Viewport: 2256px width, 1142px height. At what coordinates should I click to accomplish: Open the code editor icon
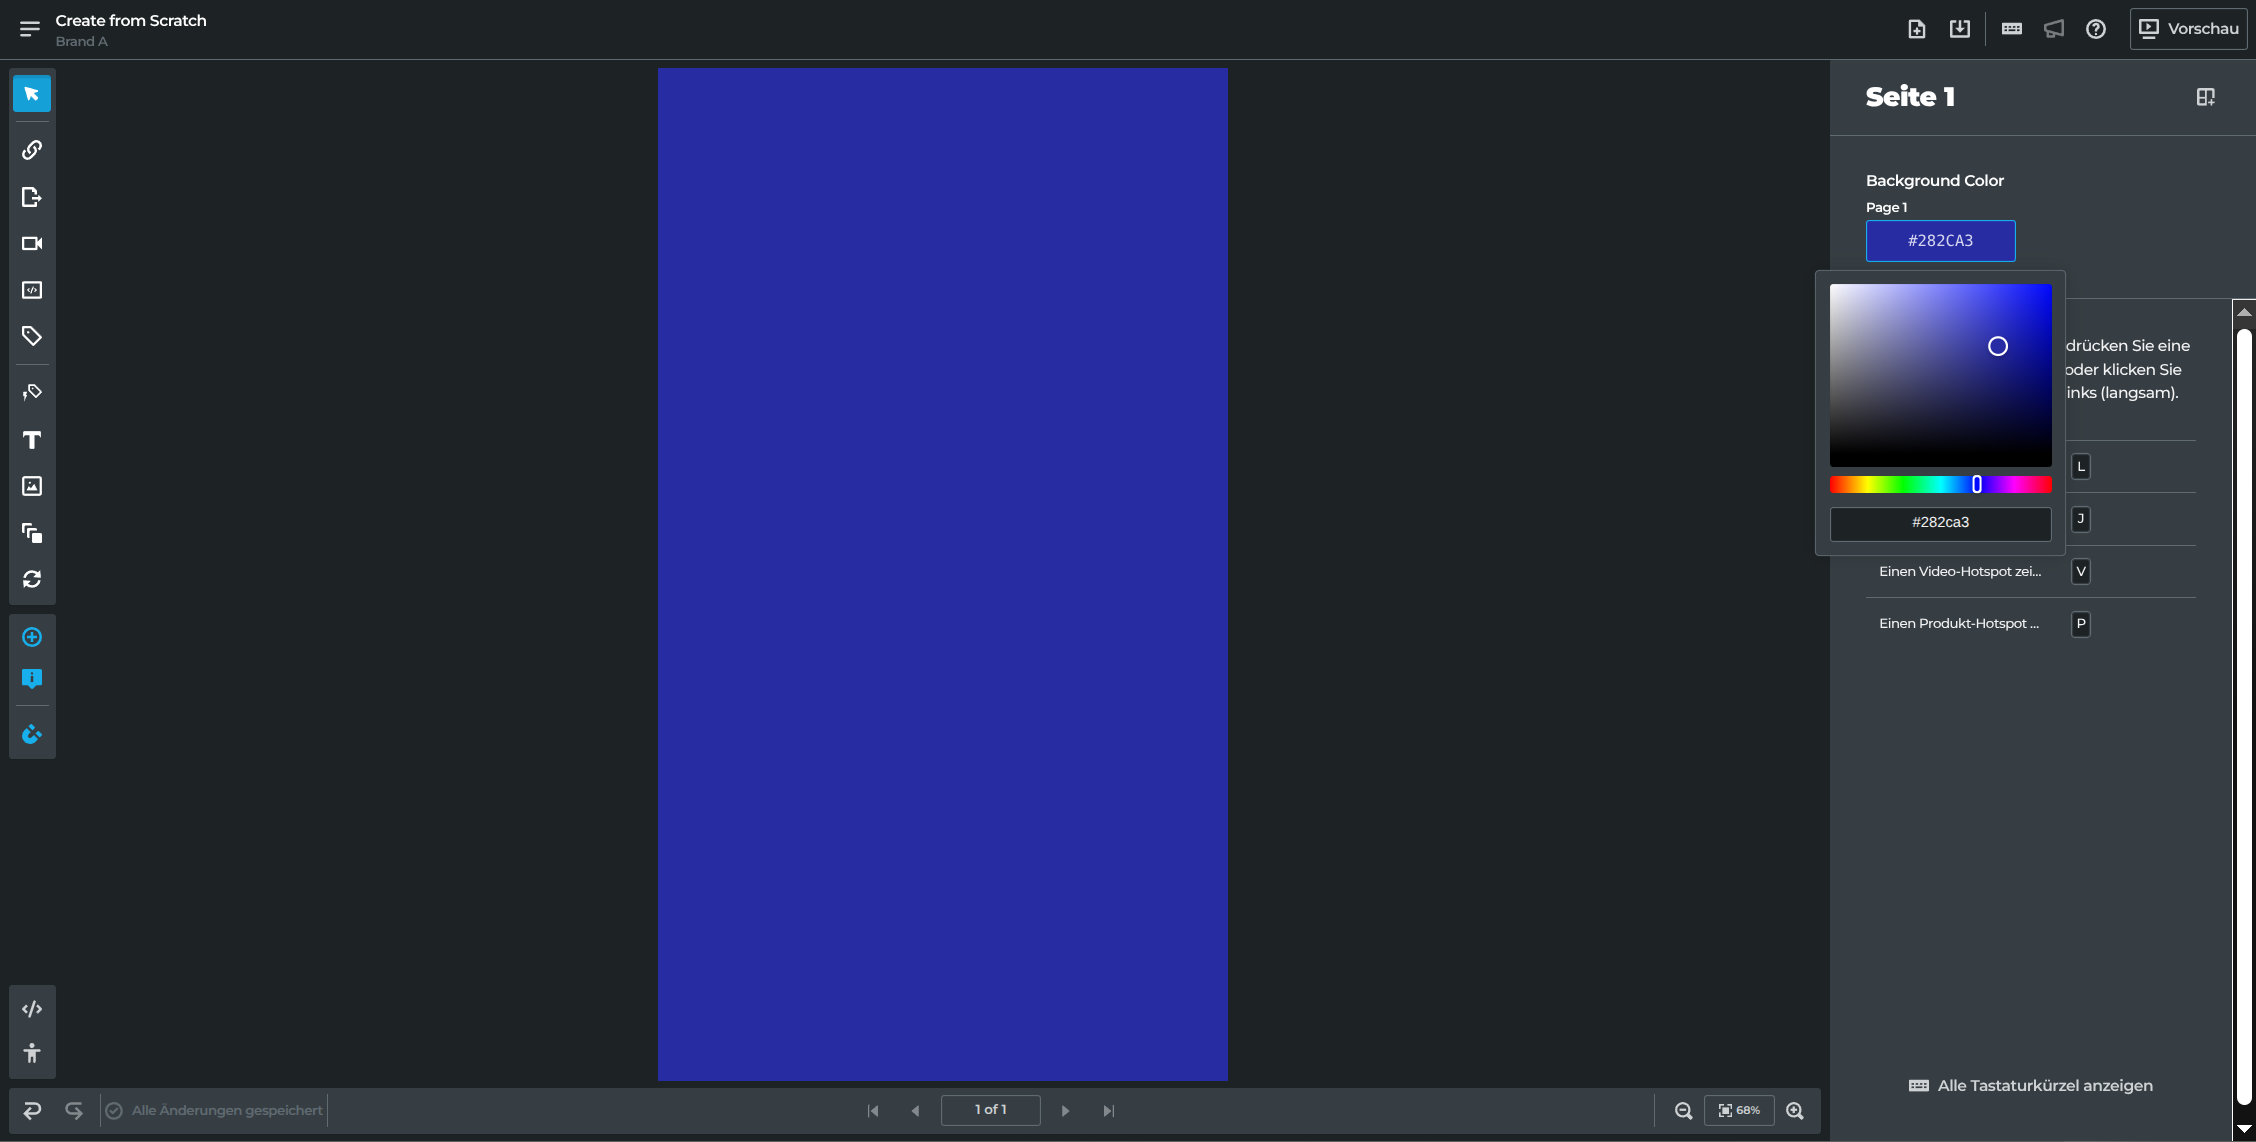(x=32, y=1009)
